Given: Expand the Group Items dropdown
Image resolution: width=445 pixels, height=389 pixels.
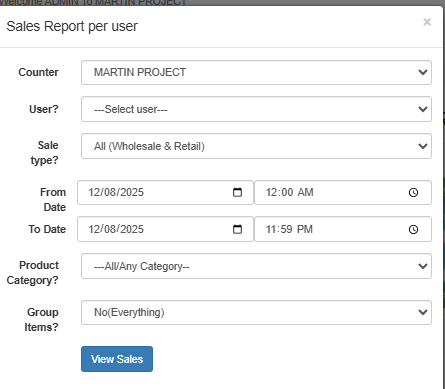Looking at the screenshot, I should coord(256,312).
